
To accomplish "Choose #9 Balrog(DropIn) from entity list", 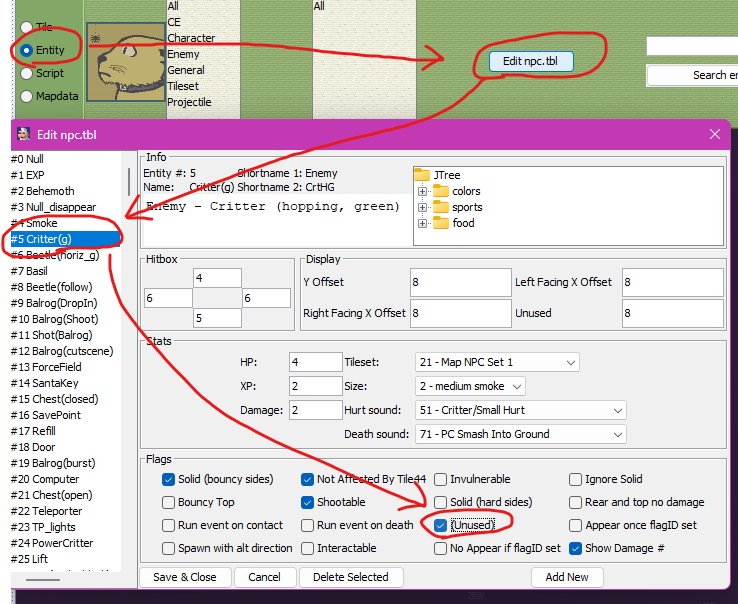I will pos(54,303).
